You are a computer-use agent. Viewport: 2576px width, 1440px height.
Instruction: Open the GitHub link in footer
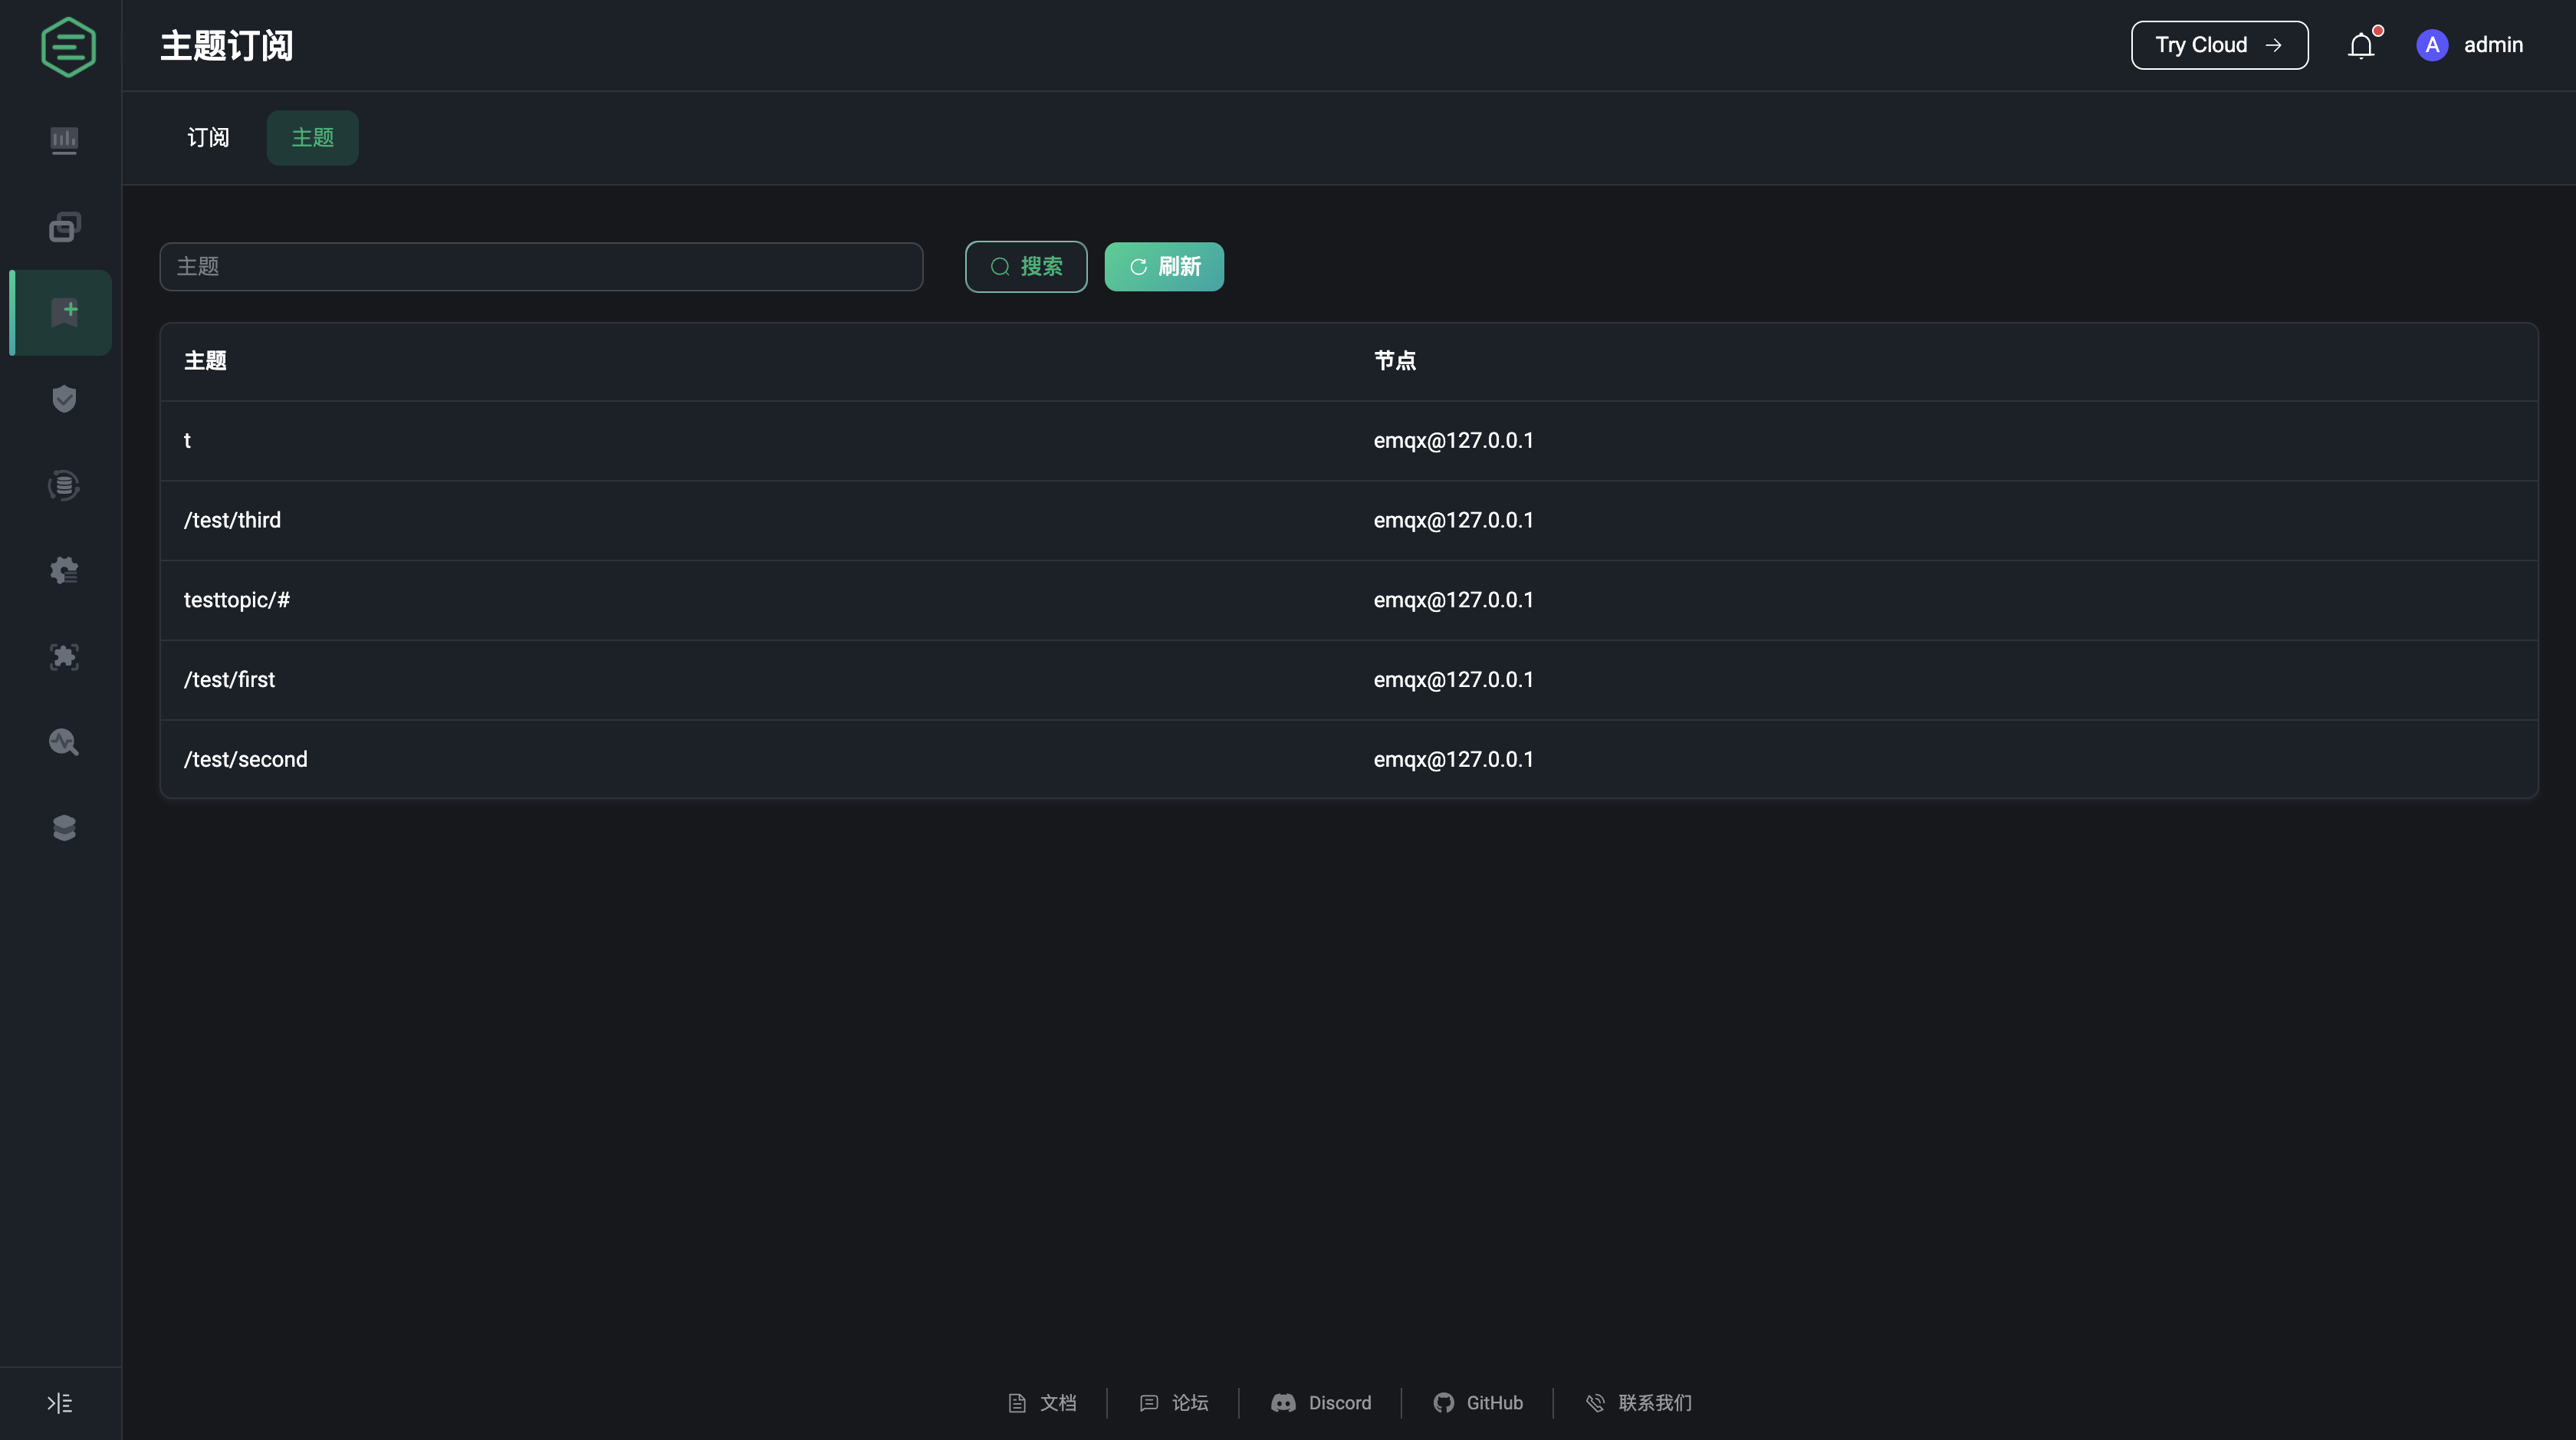click(1479, 1402)
